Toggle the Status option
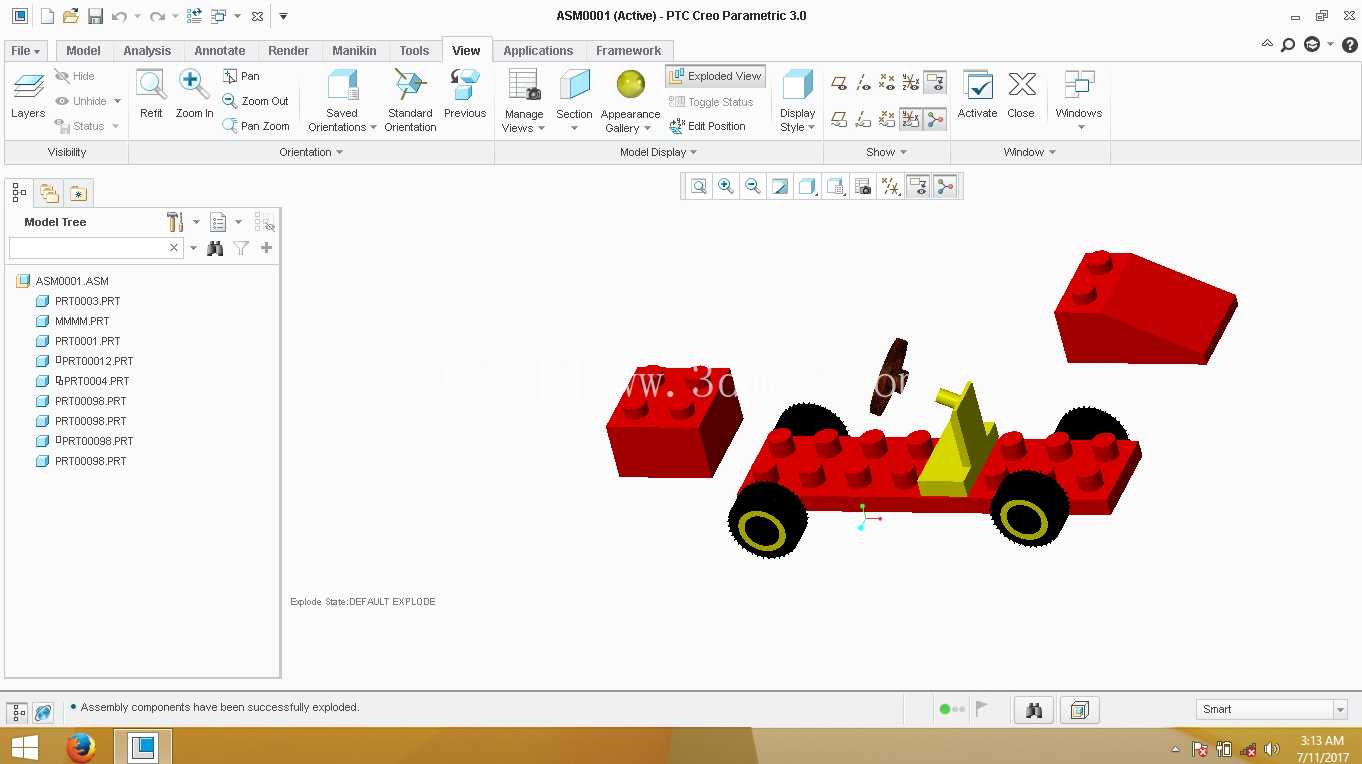Image resolution: width=1362 pixels, height=764 pixels. [x=87, y=126]
